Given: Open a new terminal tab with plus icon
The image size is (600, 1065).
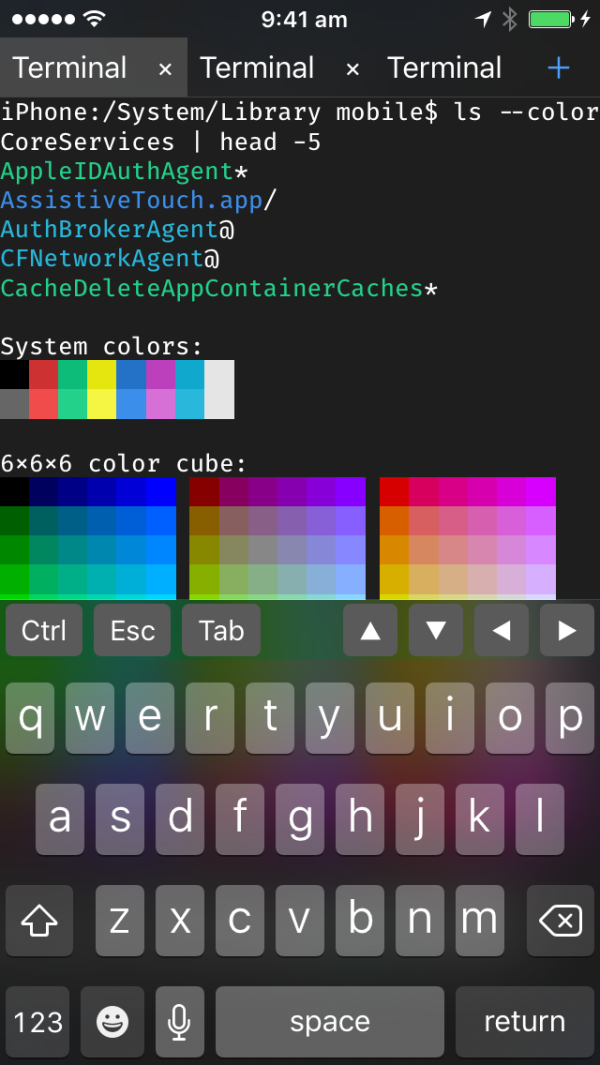Looking at the screenshot, I should [x=558, y=68].
